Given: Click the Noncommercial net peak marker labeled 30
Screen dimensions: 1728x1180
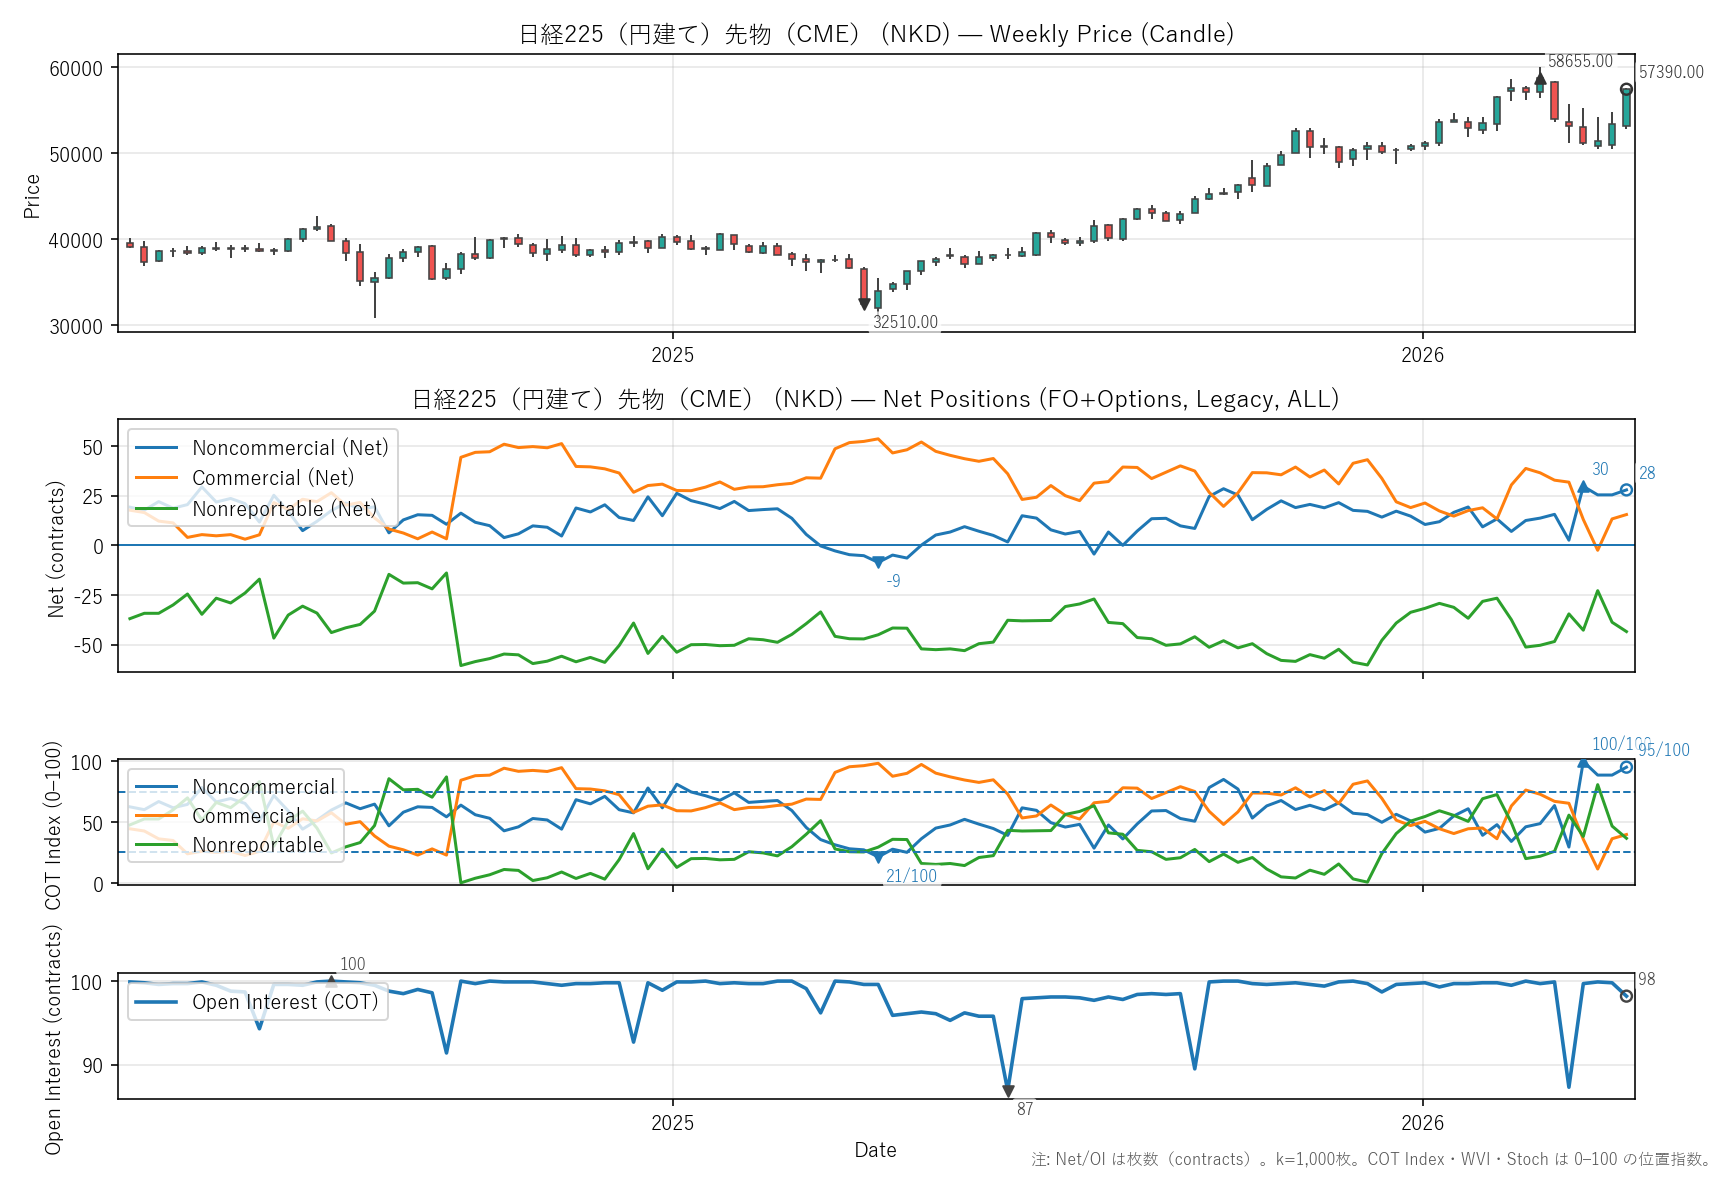Looking at the screenshot, I should [1583, 487].
